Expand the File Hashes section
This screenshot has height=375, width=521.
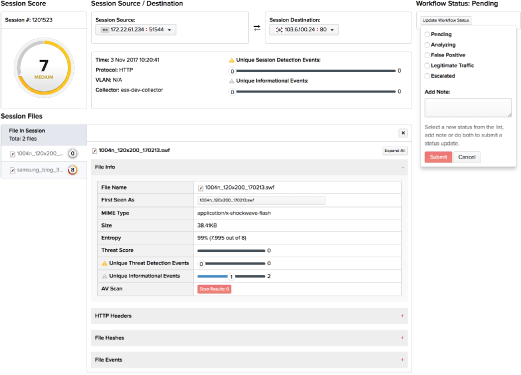coord(249,338)
